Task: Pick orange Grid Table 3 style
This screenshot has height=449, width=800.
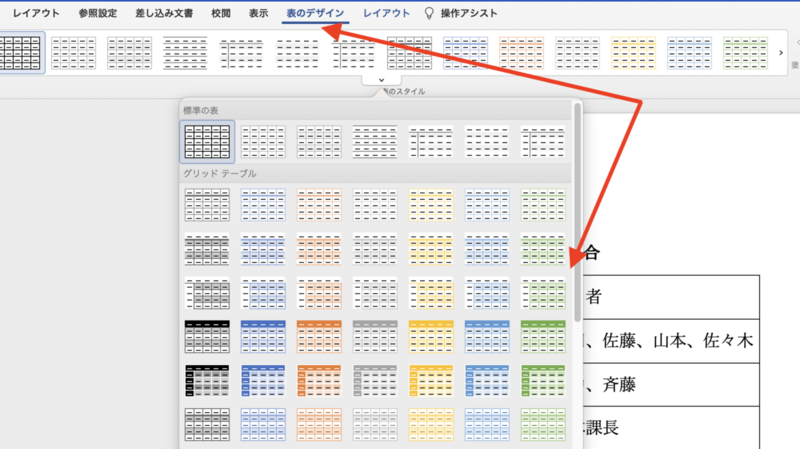Action: pyautogui.click(x=319, y=293)
